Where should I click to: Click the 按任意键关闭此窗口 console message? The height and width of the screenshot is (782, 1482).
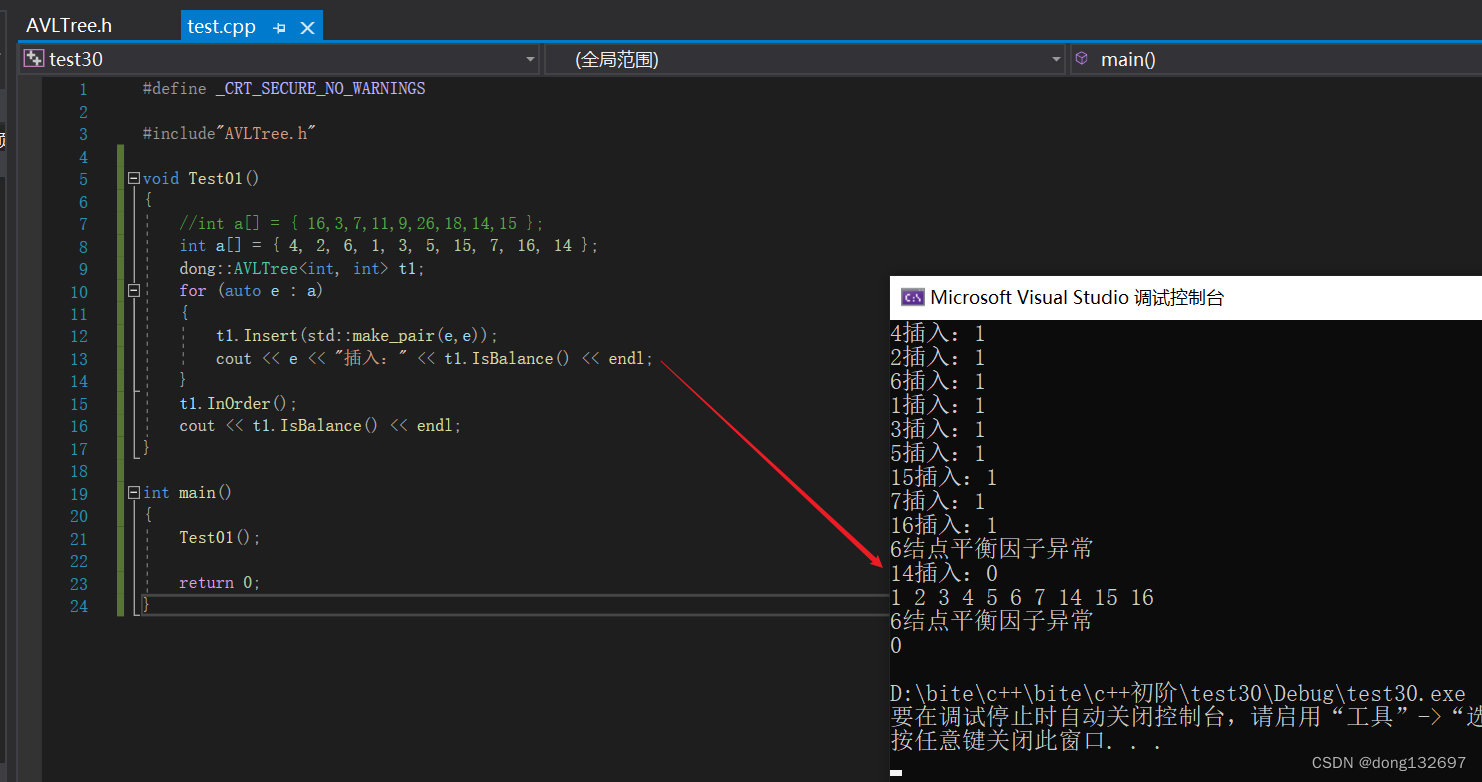pyautogui.click(x=1026, y=742)
